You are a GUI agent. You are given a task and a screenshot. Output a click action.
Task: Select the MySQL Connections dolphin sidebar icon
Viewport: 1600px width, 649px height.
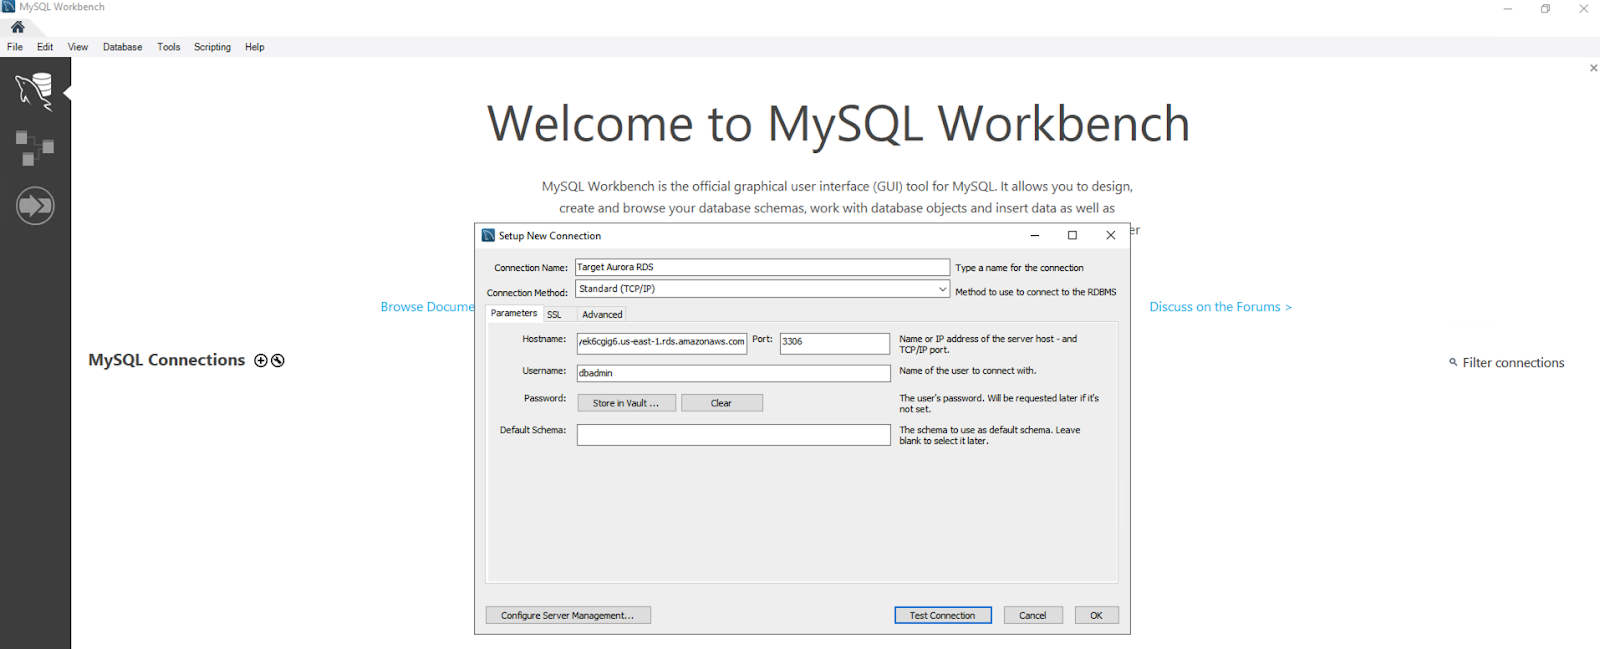(x=34, y=91)
